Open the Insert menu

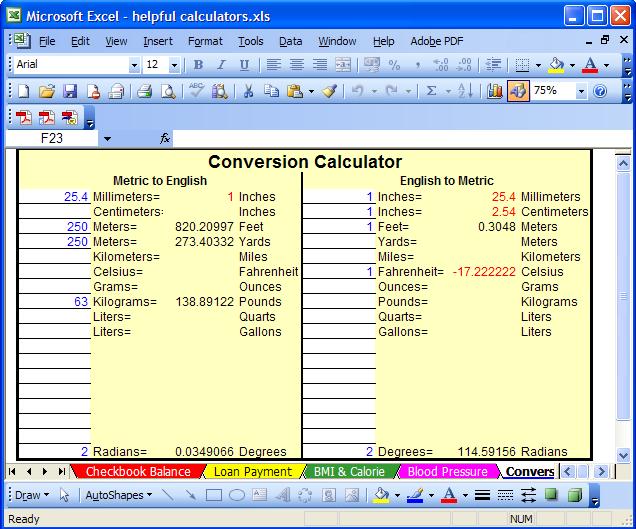(x=158, y=41)
